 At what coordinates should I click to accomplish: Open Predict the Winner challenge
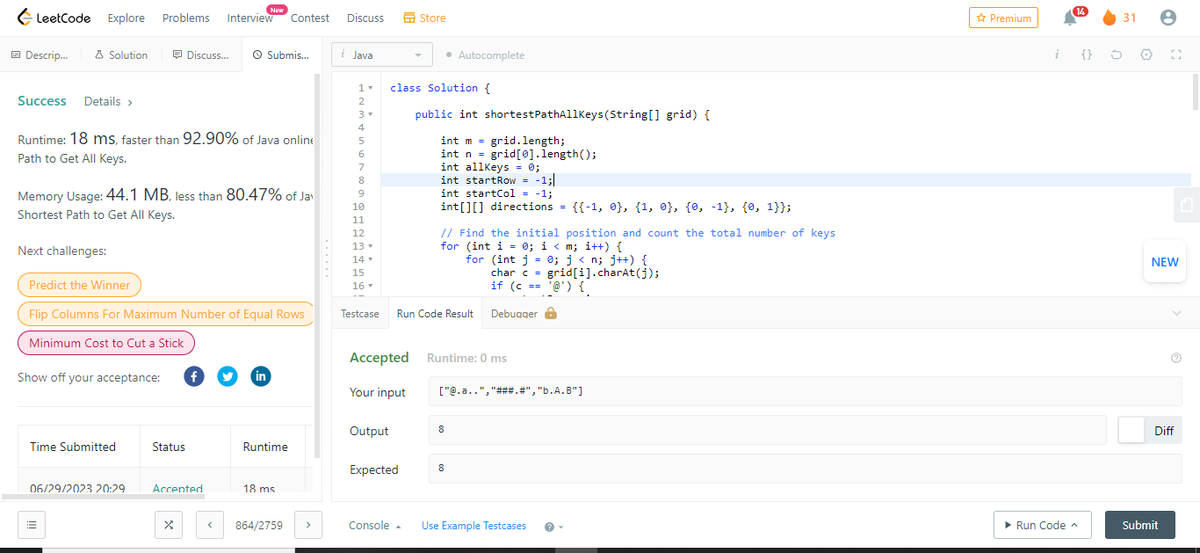point(80,285)
